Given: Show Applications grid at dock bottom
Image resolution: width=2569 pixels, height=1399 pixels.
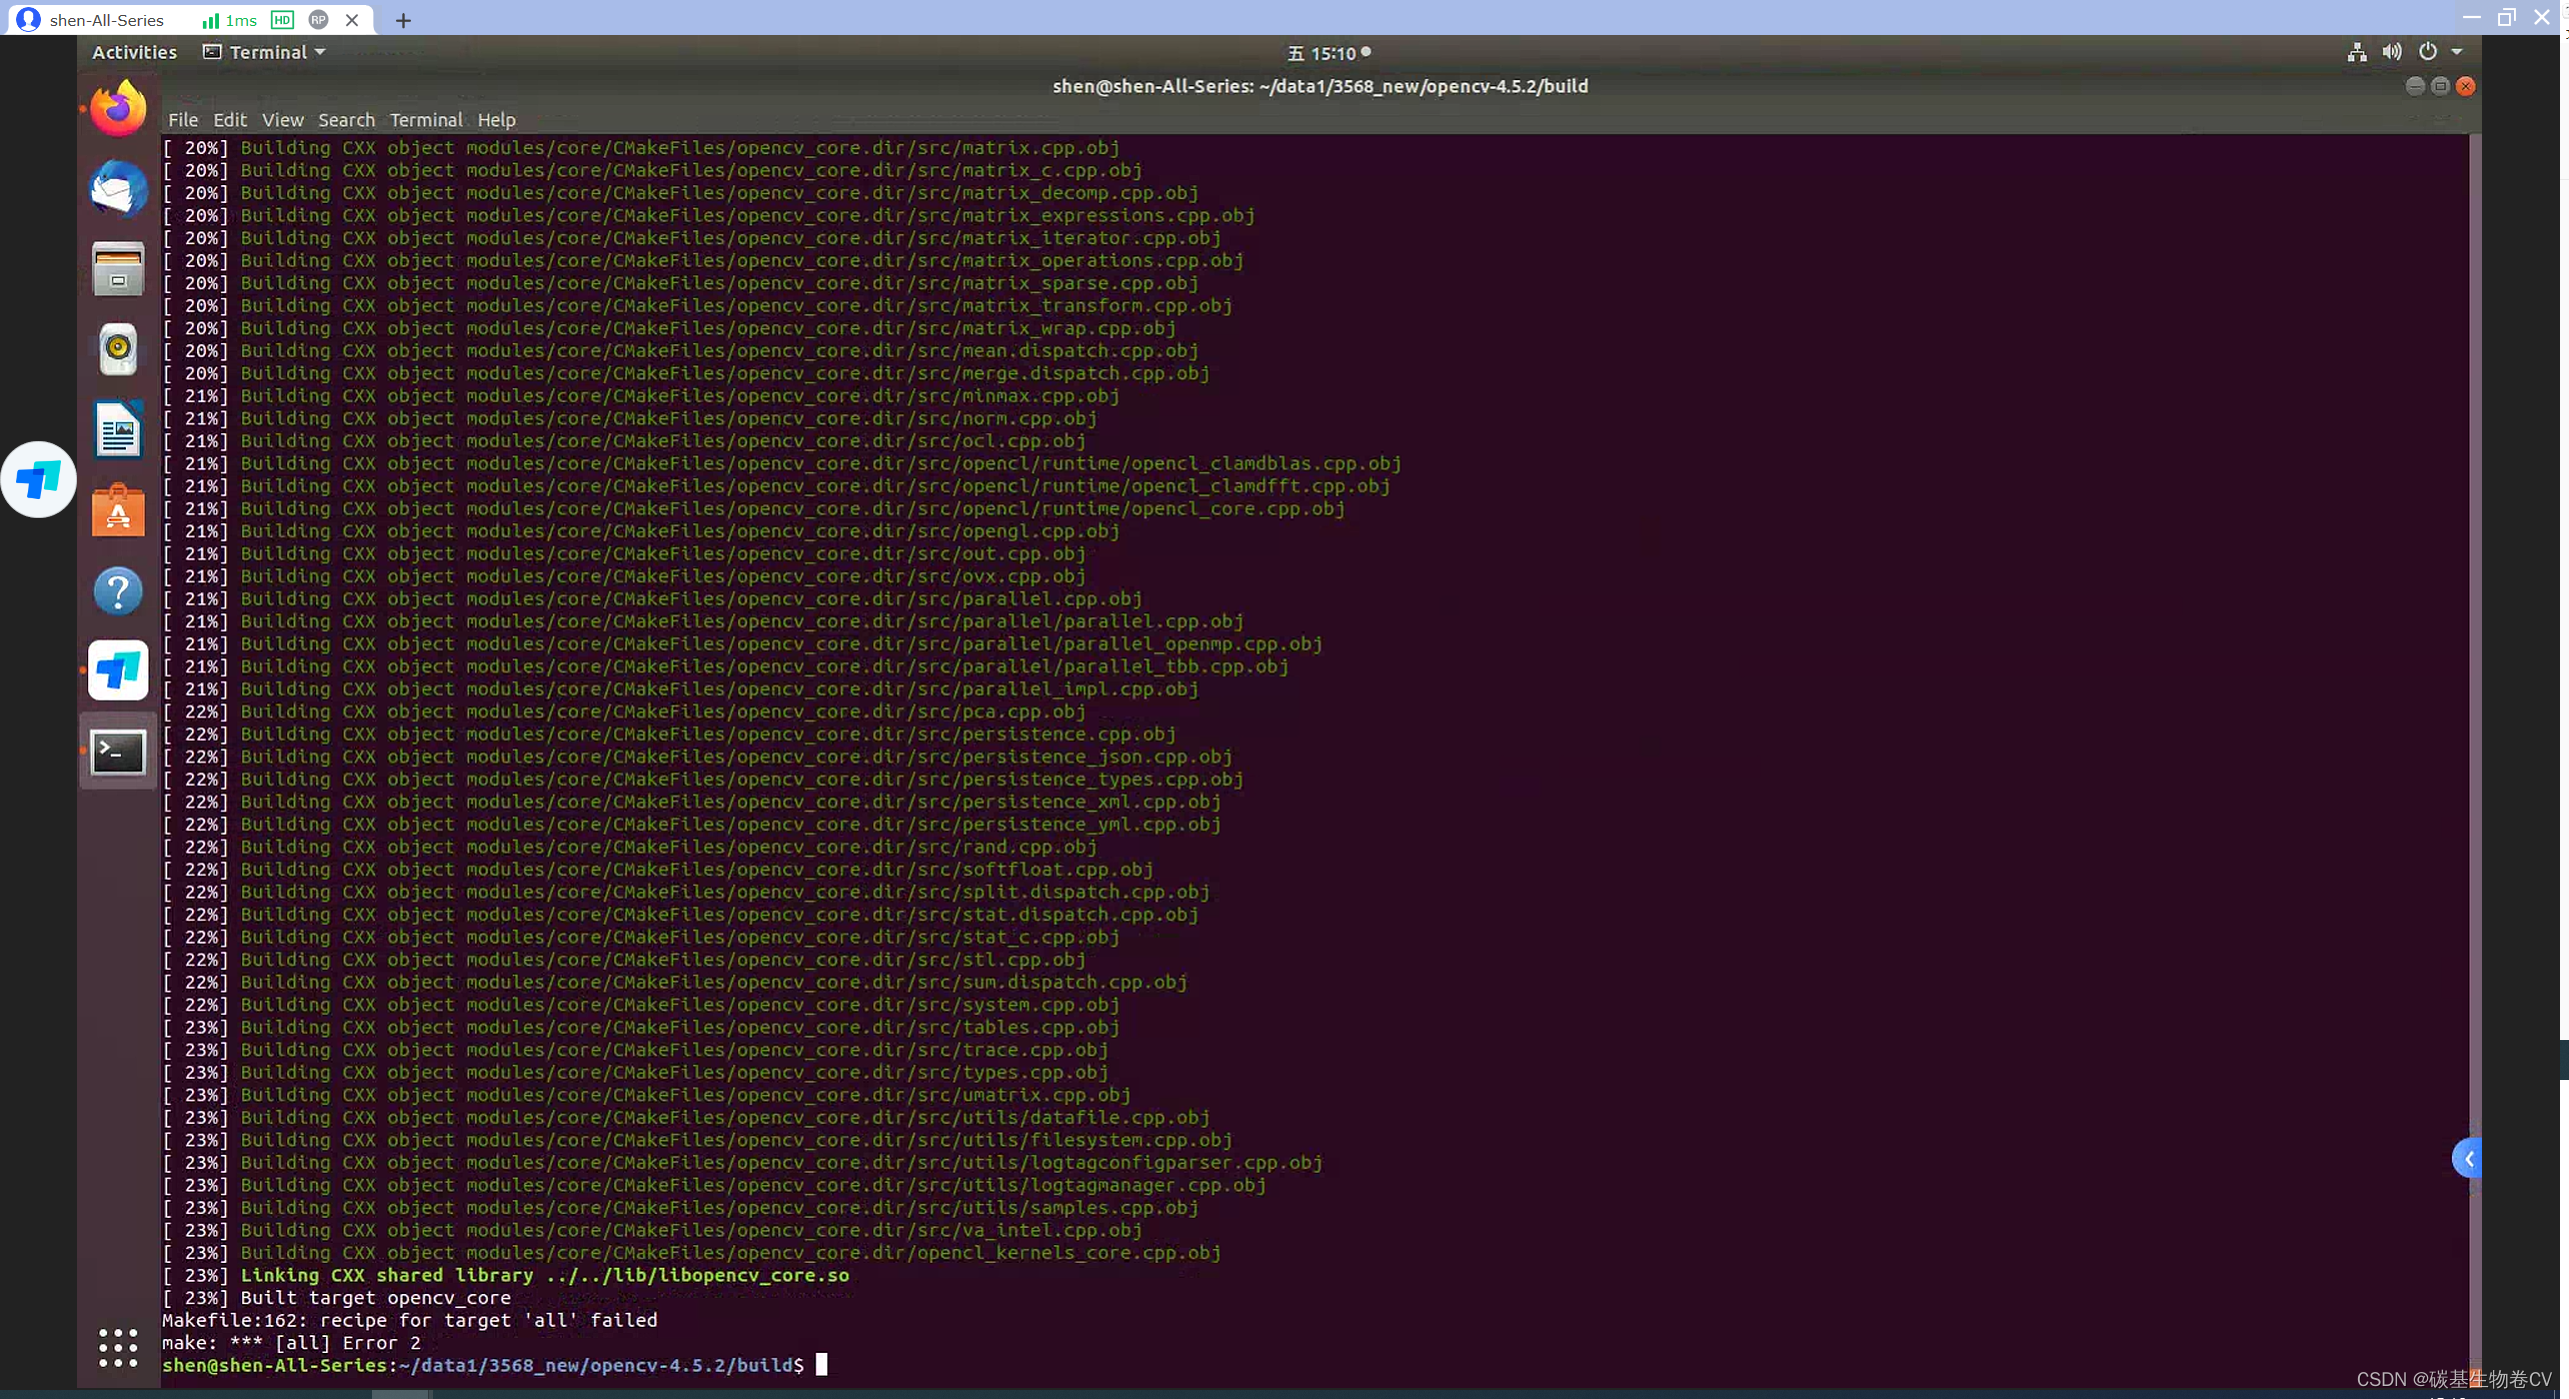Looking at the screenshot, I should click(x=118, y=1347).
